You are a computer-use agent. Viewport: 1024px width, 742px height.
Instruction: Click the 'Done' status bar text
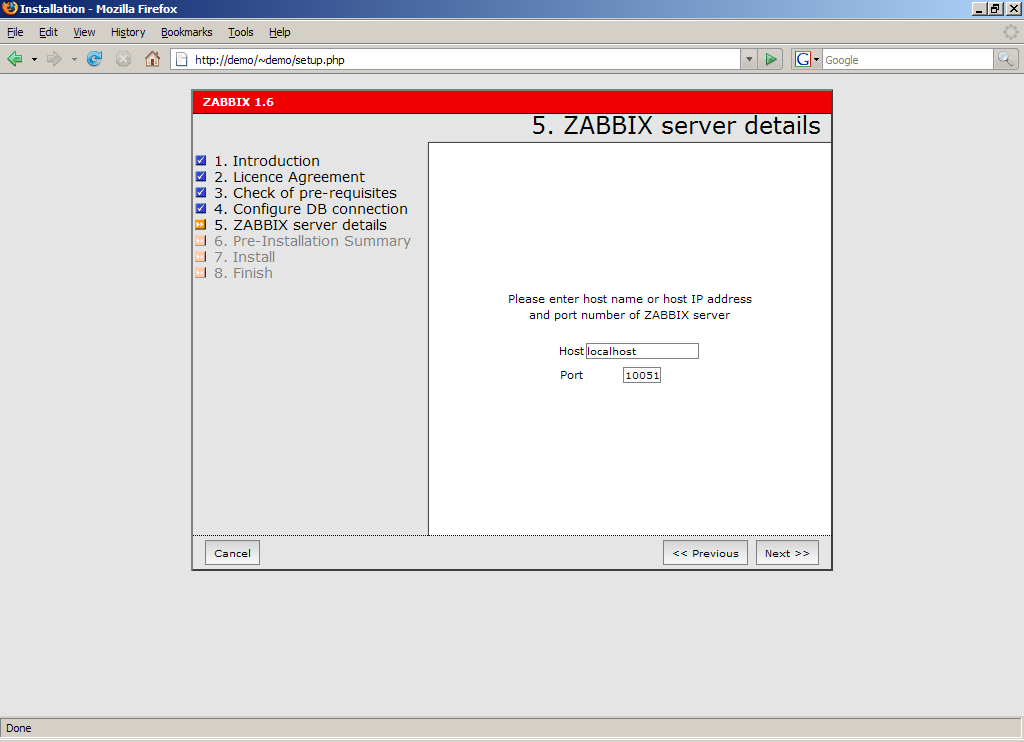[x=18, y=728]
